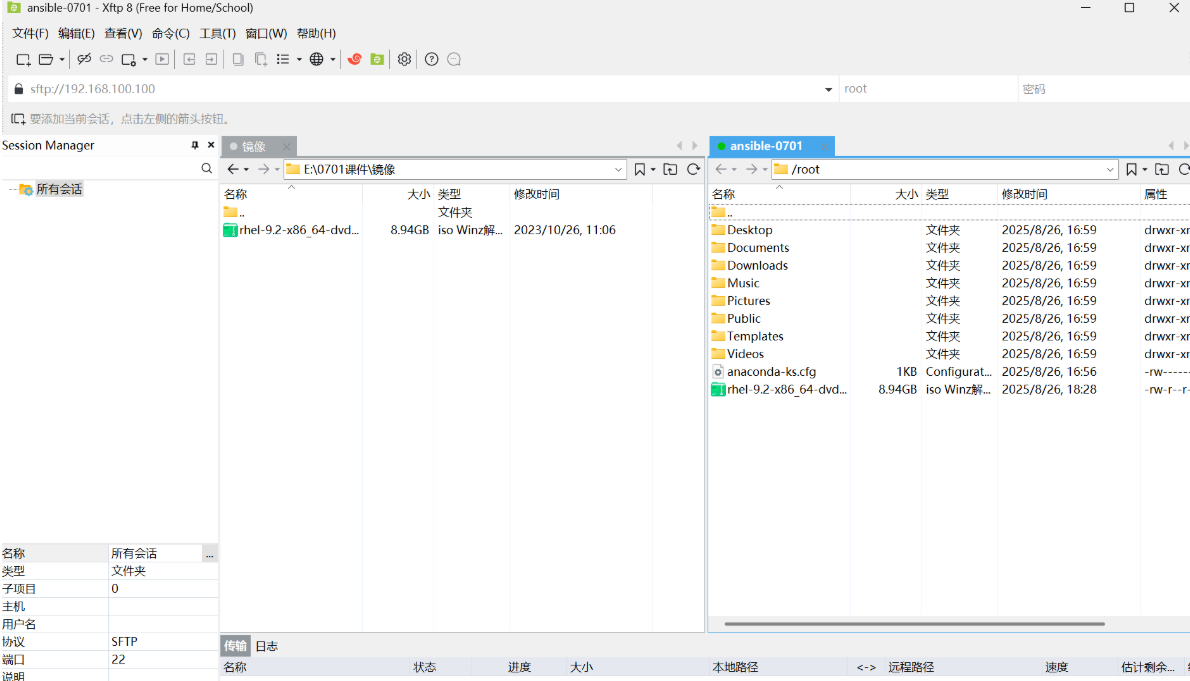Go forward in the local pane
The height and width of the screenshot is (681, 1190).
click(x=263, y=169)
